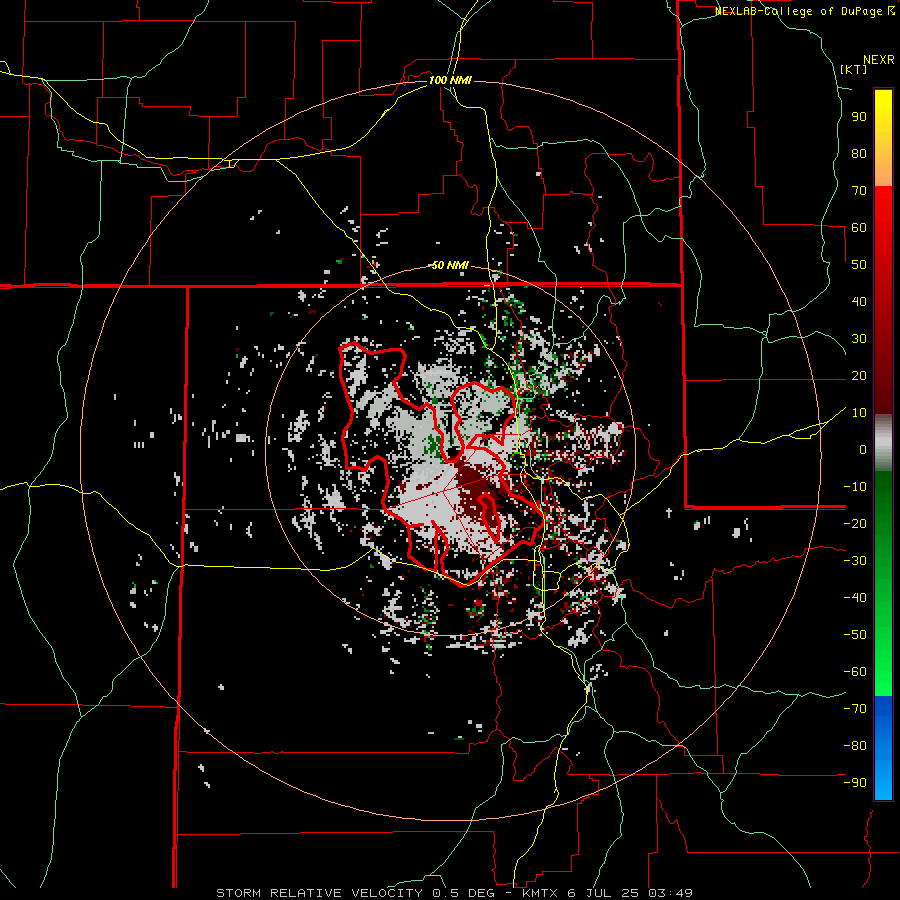This screenshot has height=900, width=900.
Task: Pick the orange band near 70 on the color bar
Action: (x=883, y=171)
